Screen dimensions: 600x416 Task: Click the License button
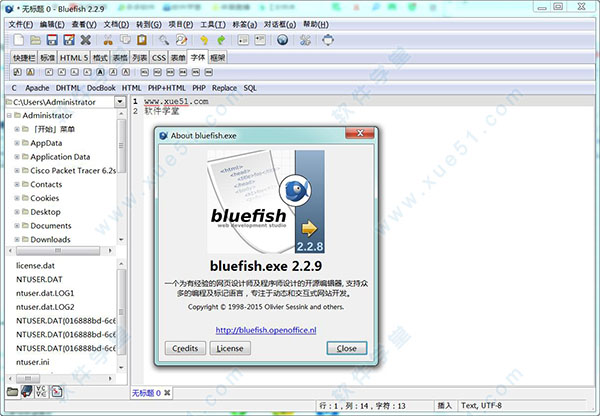pyautogui.click(x=230, y=348)
